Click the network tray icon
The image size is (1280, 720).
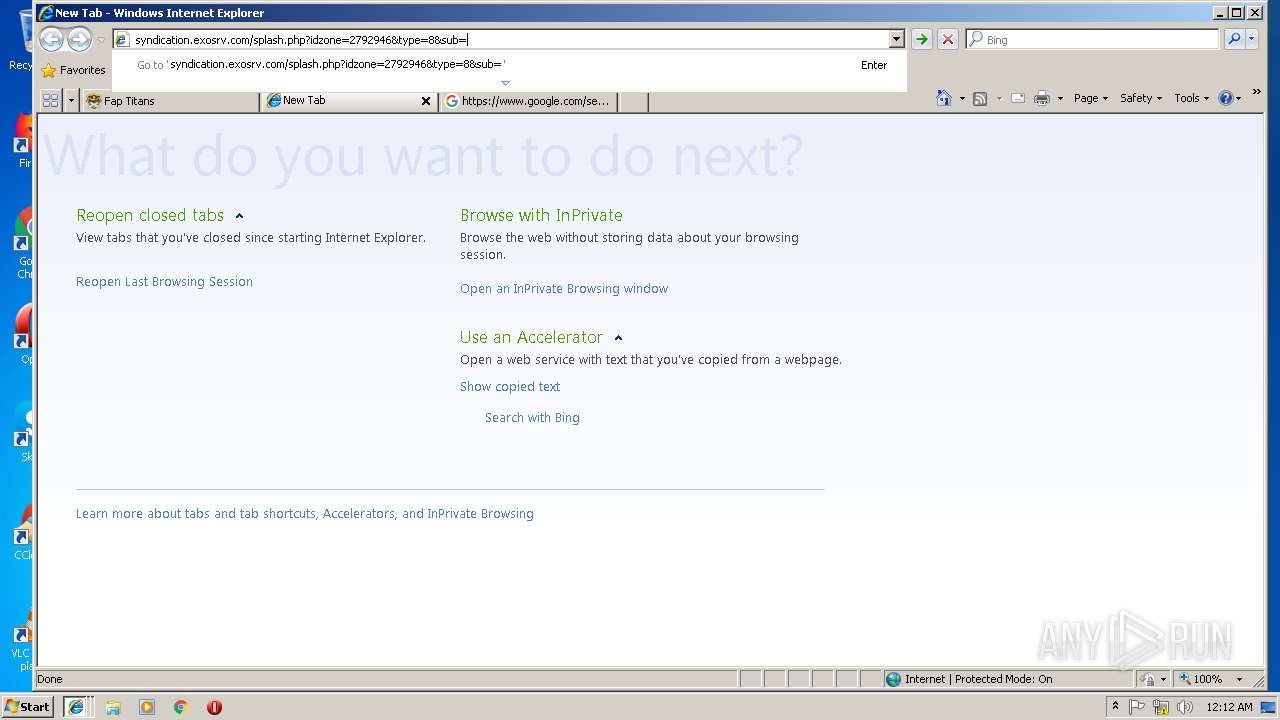pos(1161,707)
